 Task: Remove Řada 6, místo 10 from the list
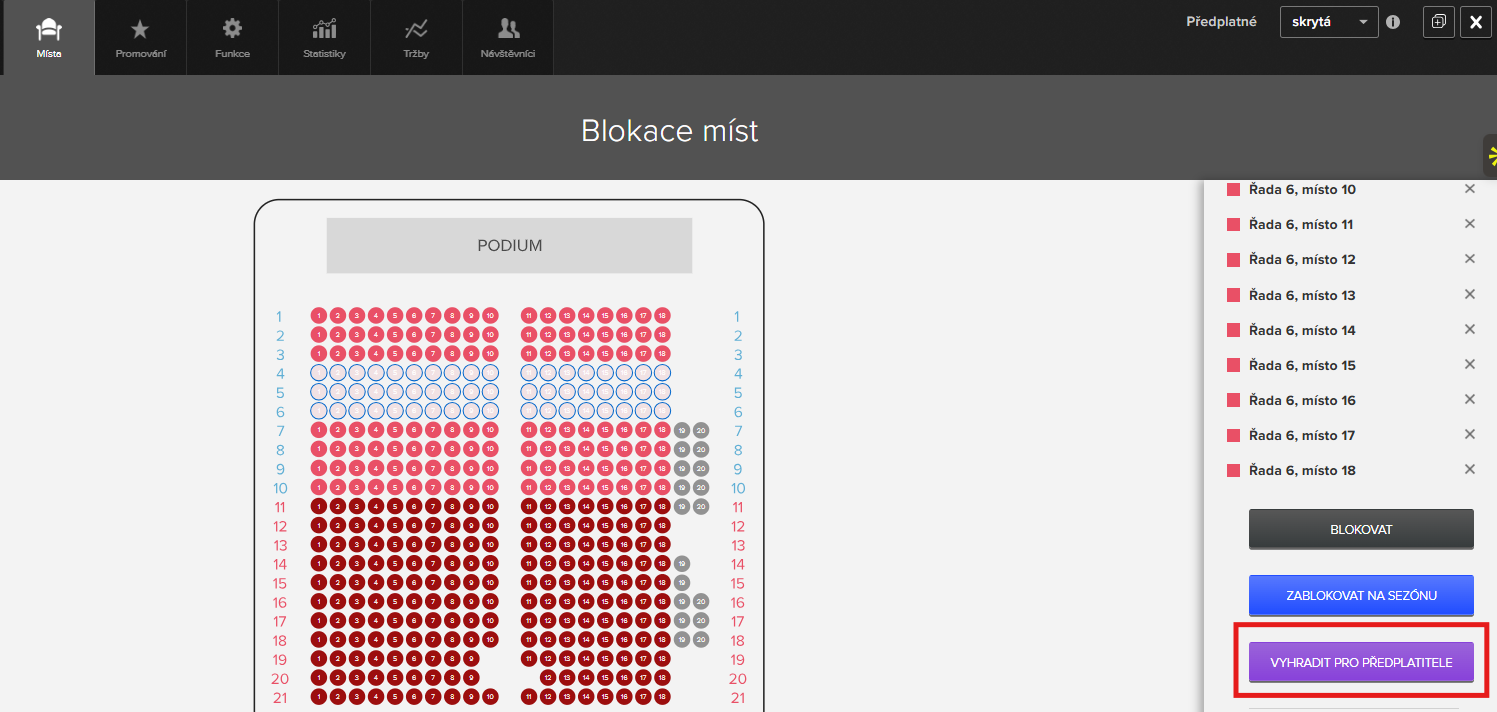coord(1470,188)
